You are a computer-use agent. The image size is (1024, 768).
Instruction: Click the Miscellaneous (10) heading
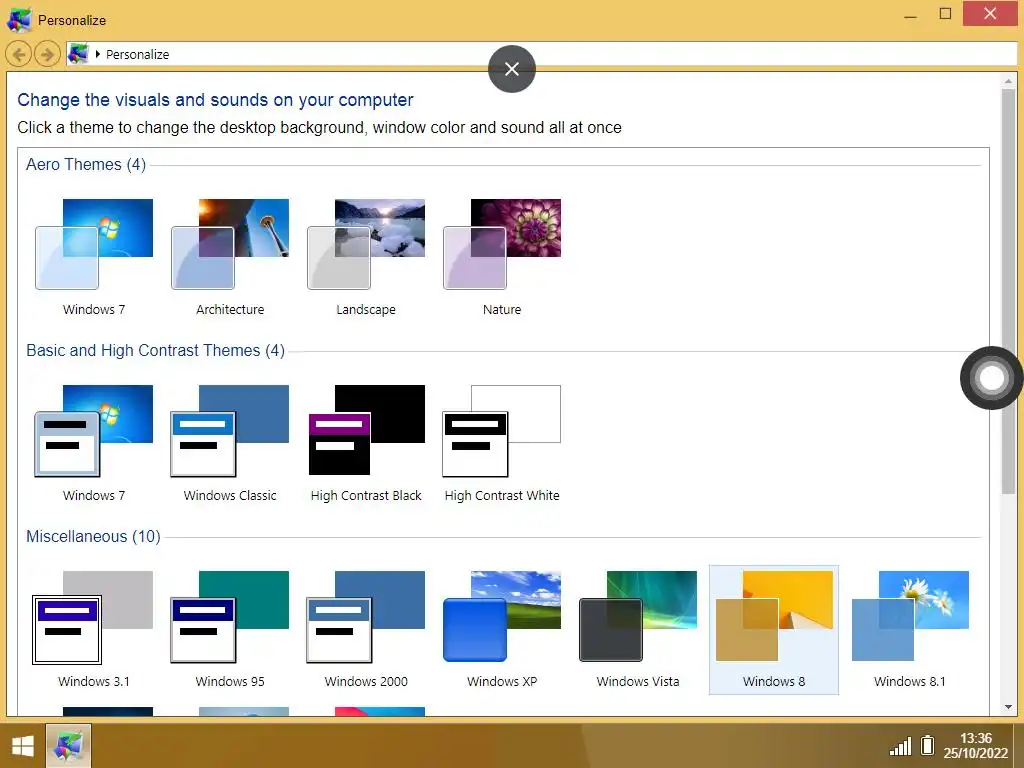93,537
